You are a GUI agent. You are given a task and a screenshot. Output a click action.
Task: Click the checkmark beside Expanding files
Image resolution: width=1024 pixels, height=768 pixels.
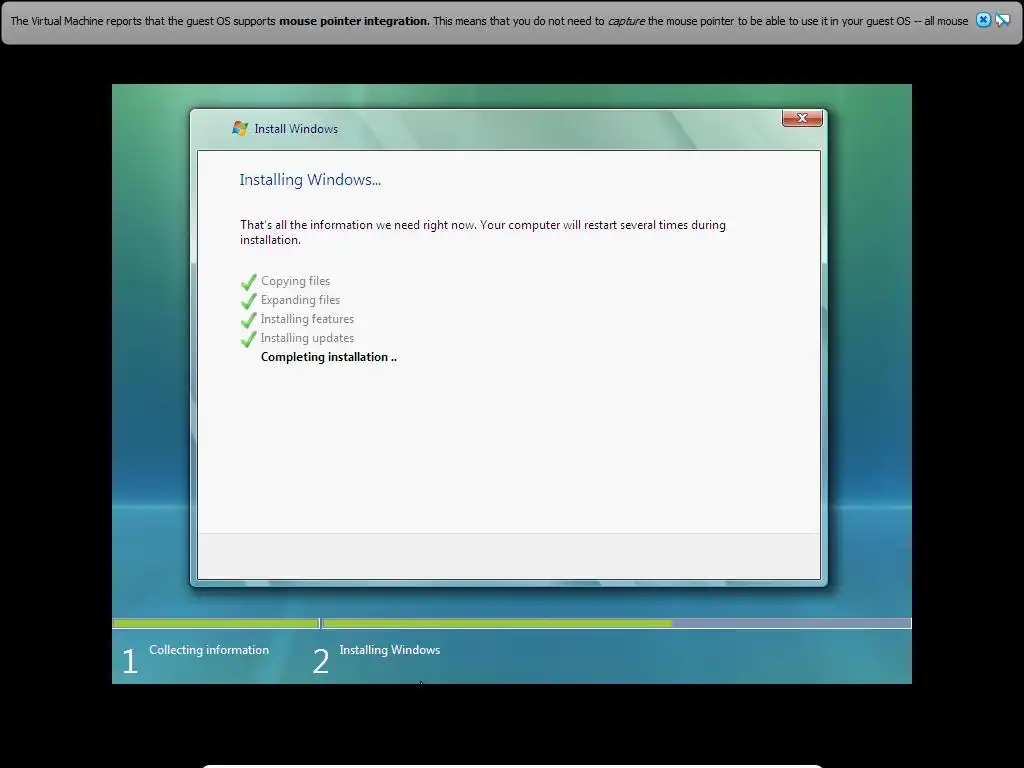tap(249, 301)
